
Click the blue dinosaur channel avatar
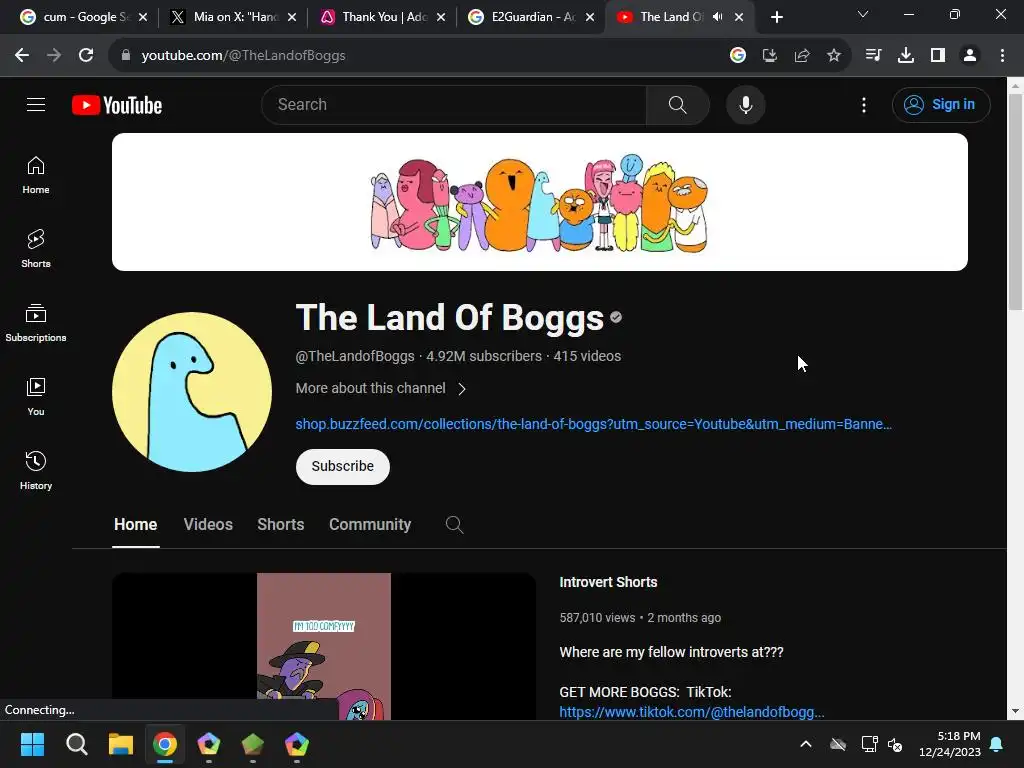click(x=192, y=391)
